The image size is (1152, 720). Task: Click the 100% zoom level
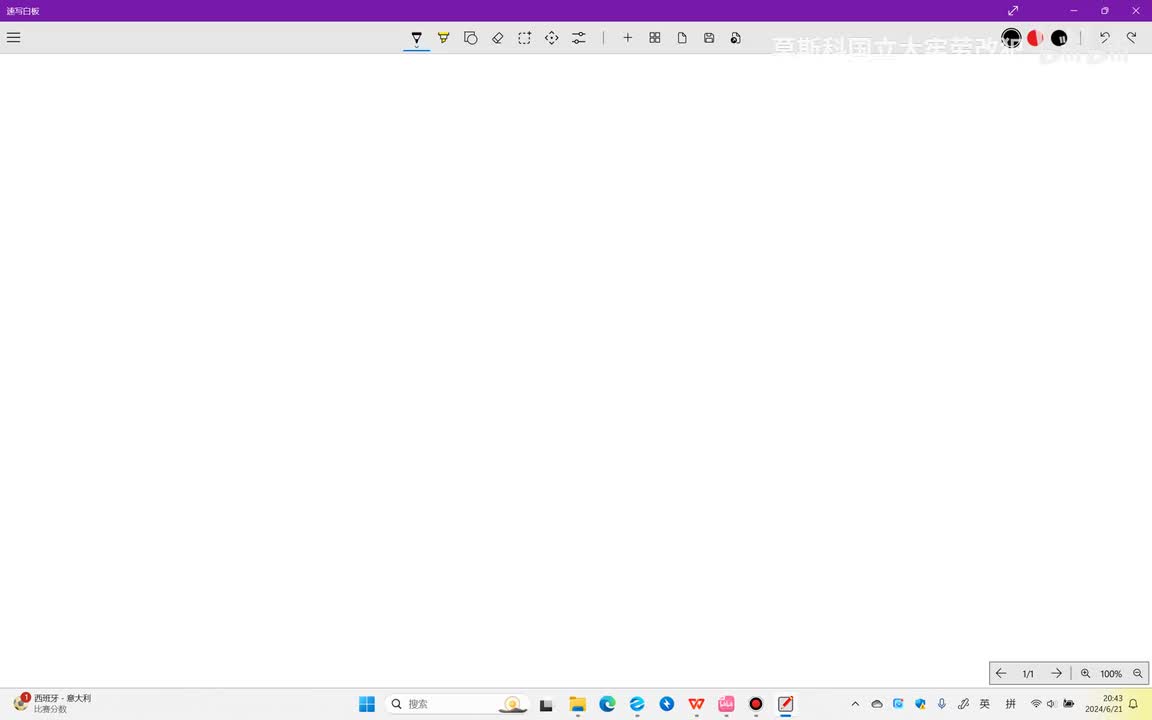pos(1111,674)
